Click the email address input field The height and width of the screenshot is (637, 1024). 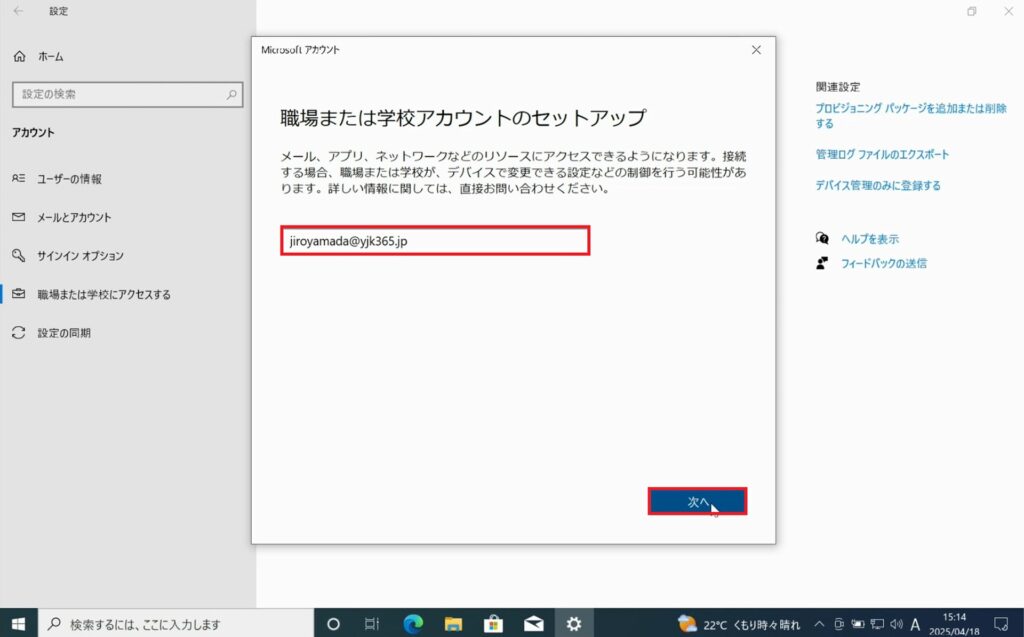tap(435, 240)
